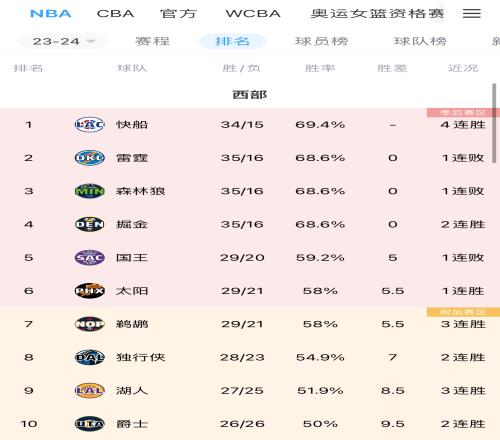Click the 胜/负 column header
The height and width of the screenshot is (440, 500).
(x=242, y=68)
